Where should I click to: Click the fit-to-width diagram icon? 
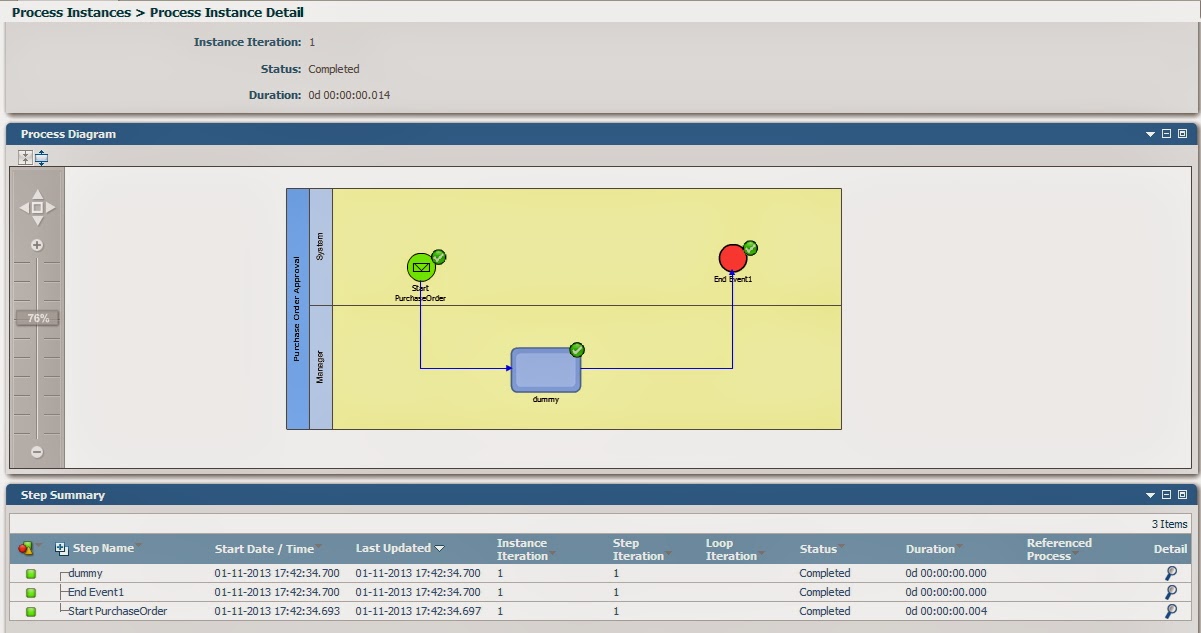[42, 157]
